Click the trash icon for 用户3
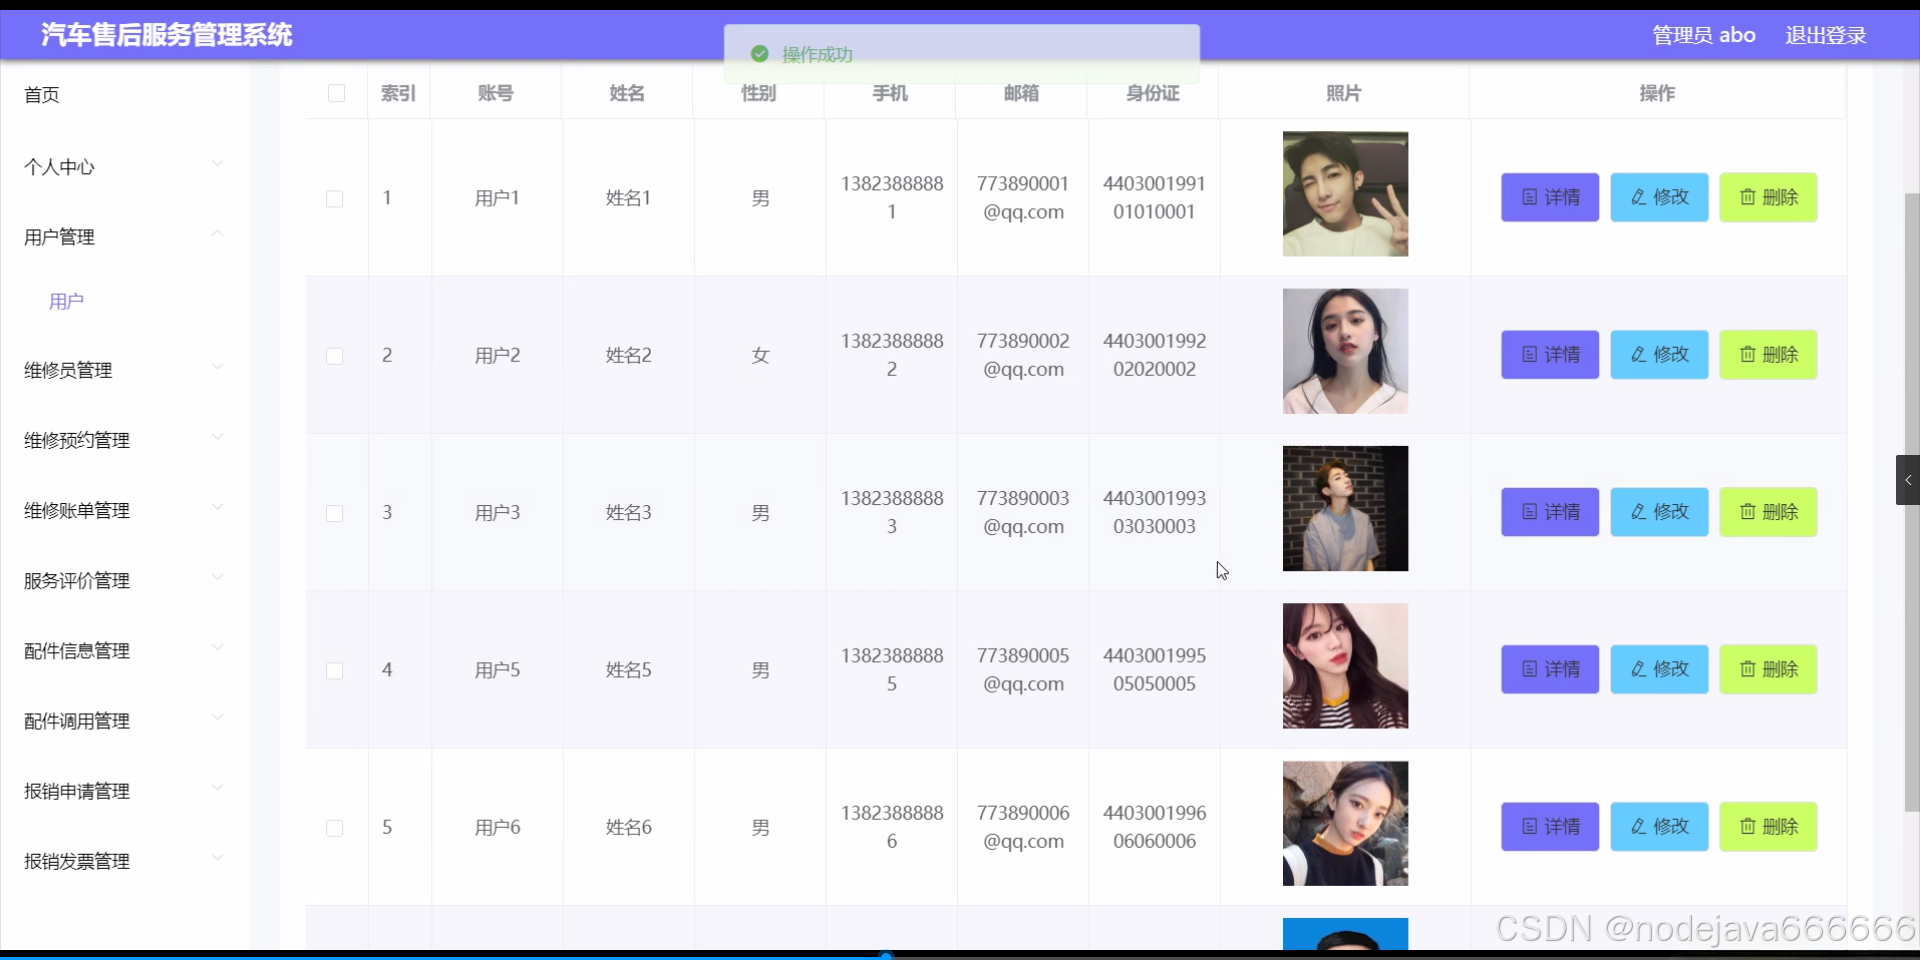The image size is (1920, 960). coord(1748,512)
